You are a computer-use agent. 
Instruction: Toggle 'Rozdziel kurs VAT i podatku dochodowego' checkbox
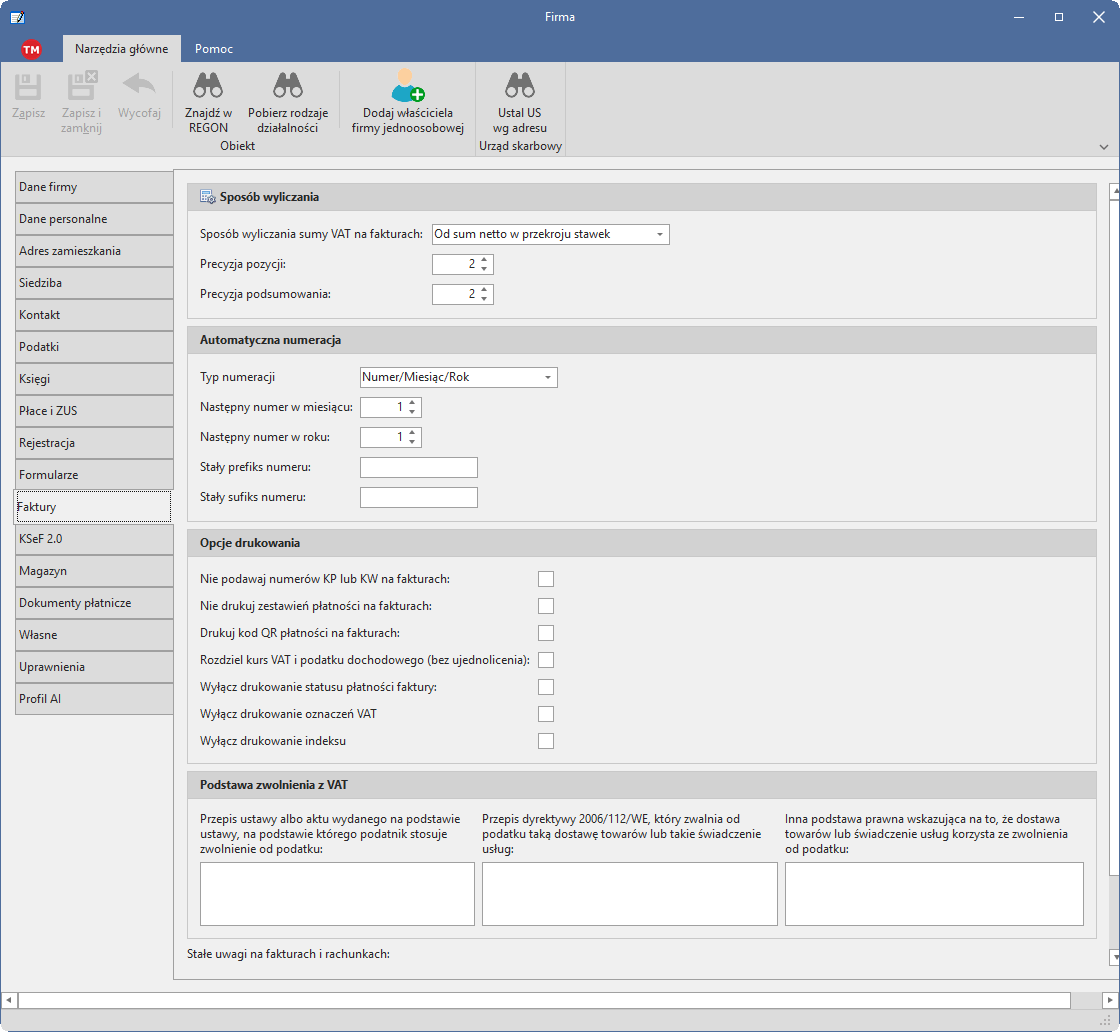(x=546, y=660)
